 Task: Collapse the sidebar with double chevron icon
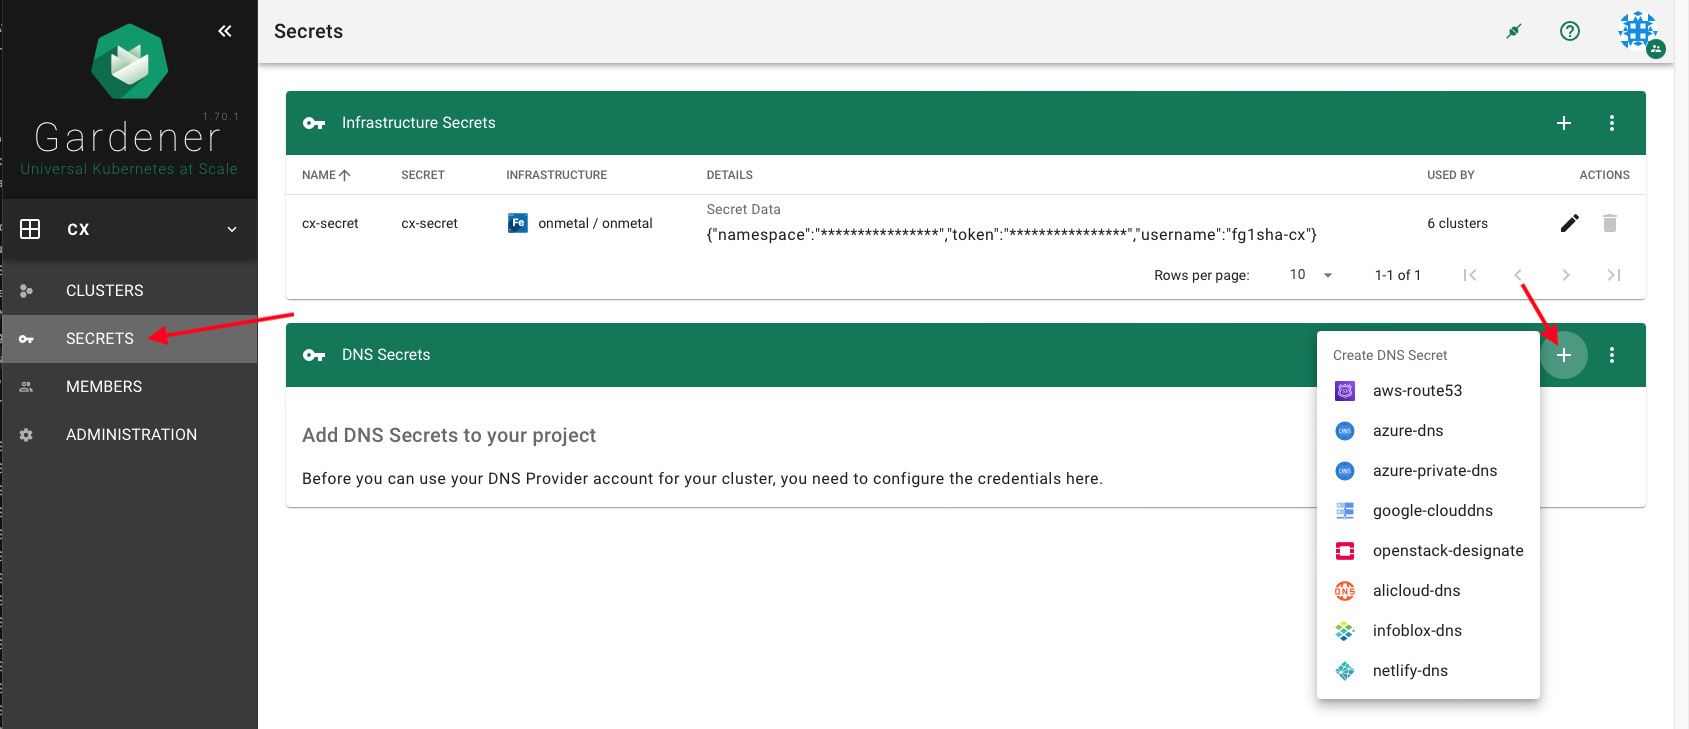[225, 31]
